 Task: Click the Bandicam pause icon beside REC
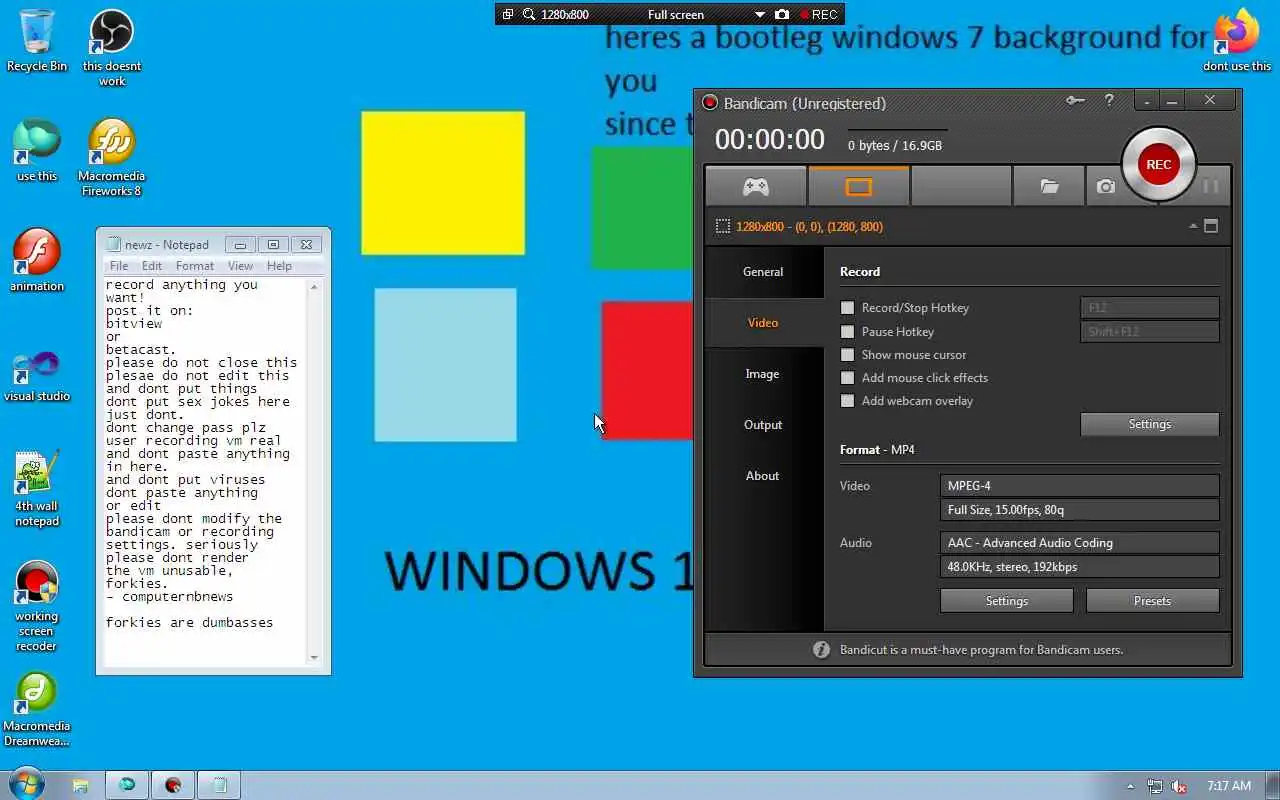(x=1210, y=187)
